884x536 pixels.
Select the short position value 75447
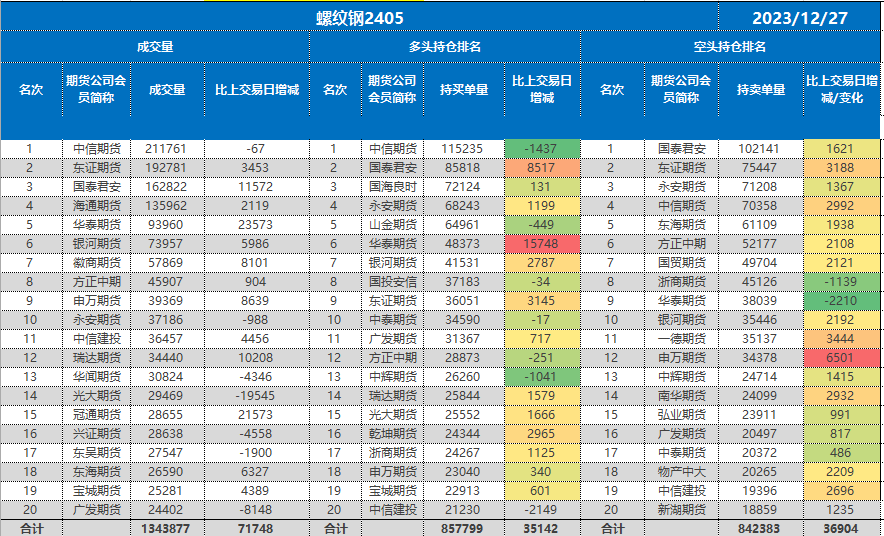(x=761, y=168)
